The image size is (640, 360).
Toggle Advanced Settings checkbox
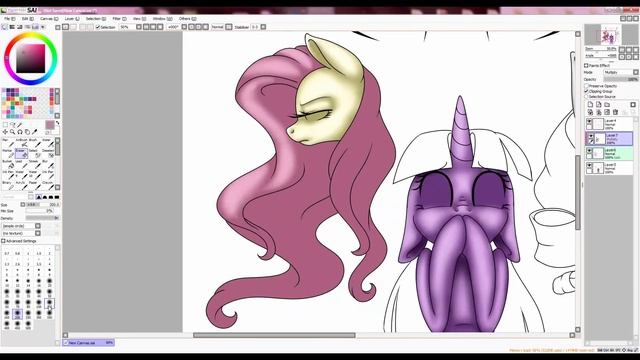(x=4, y=241)
